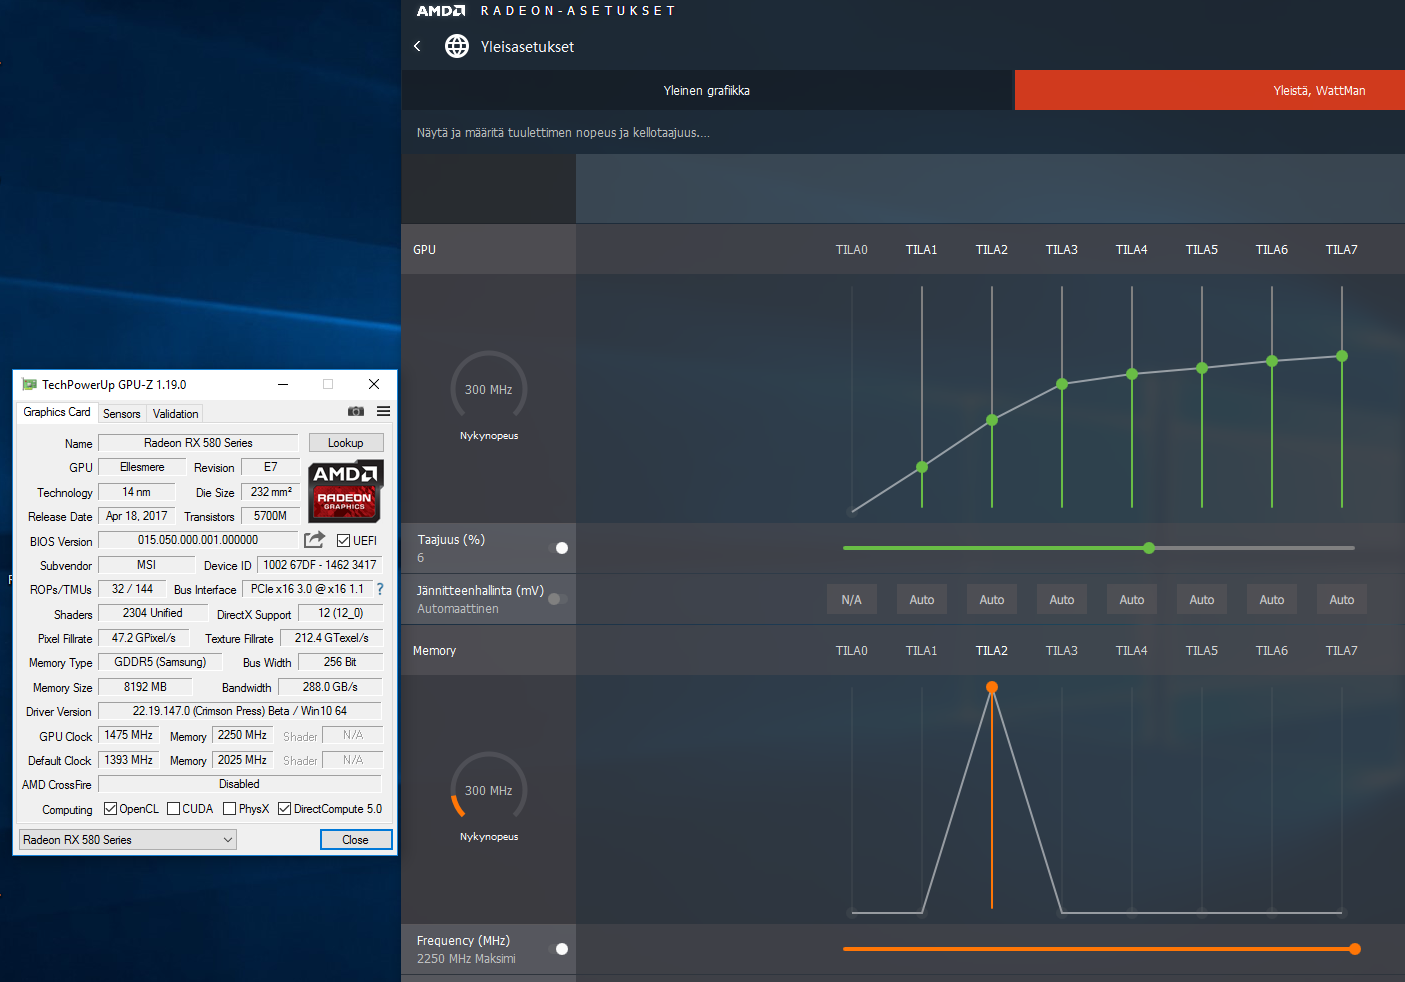Click the GPU TILA6 voltage Auto box

click(x=1272, y=600)
